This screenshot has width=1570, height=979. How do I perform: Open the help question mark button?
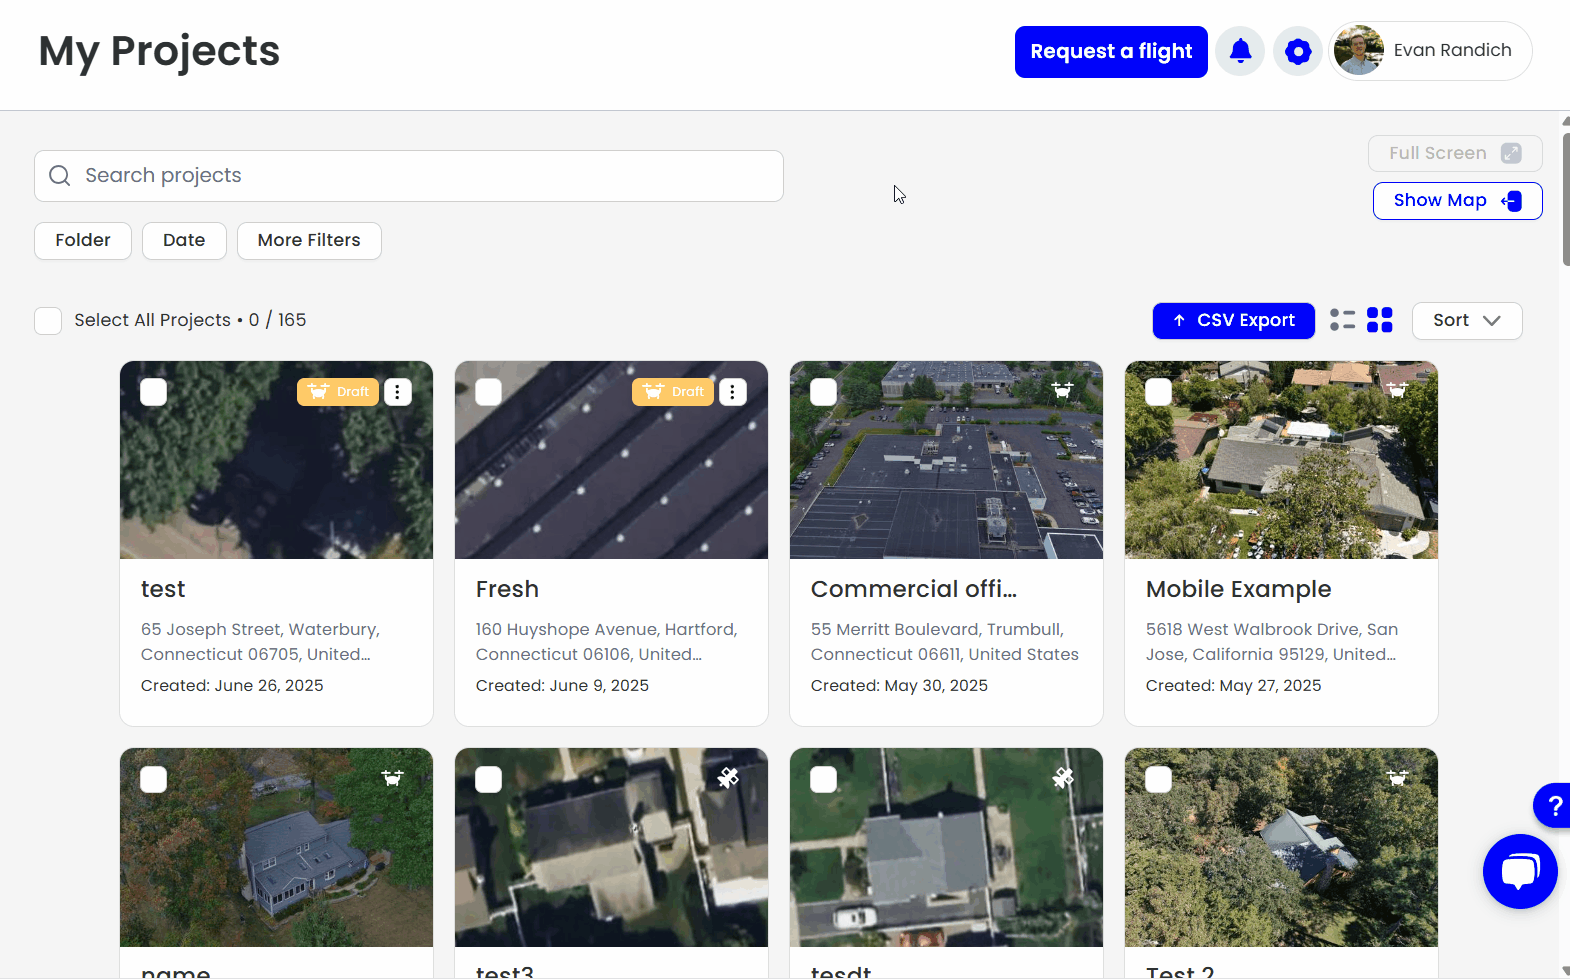point(1553,805)
